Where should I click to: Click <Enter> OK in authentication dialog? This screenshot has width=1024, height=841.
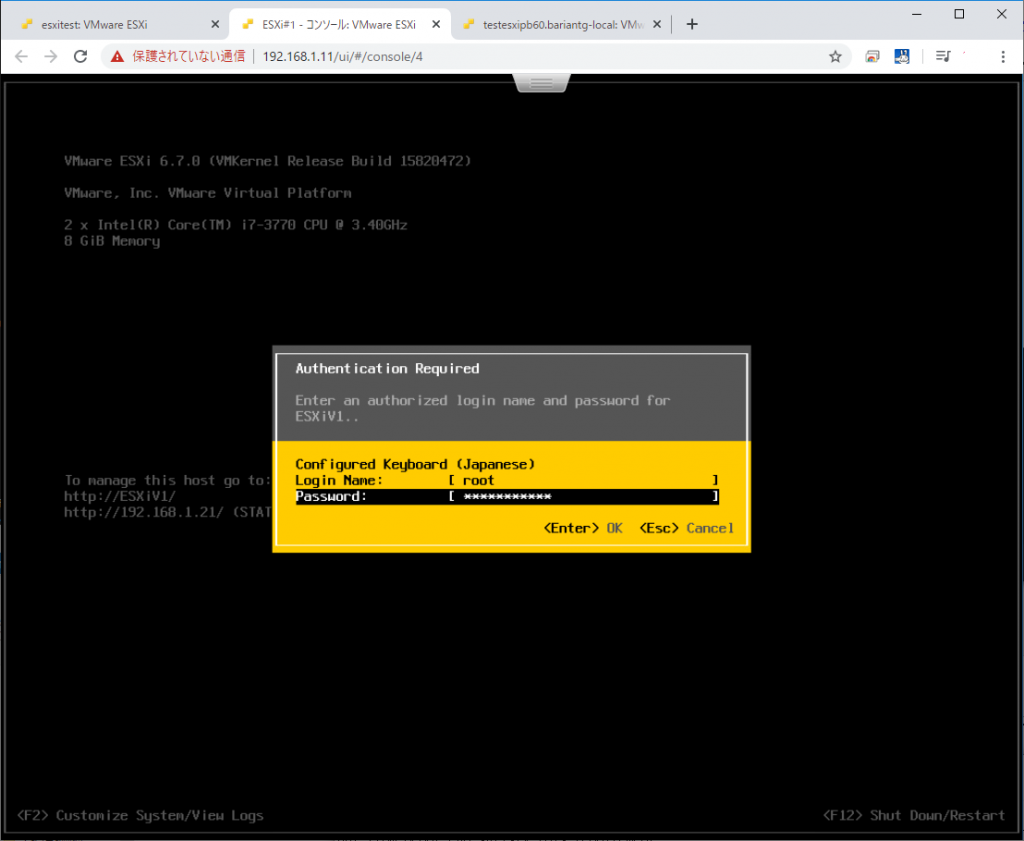pyautogui.click(x=583, y=528)
